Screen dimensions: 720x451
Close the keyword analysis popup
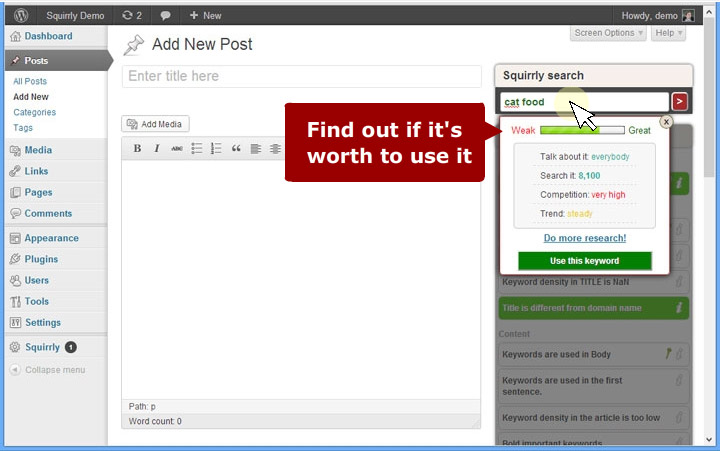click(x=666, y=121)
